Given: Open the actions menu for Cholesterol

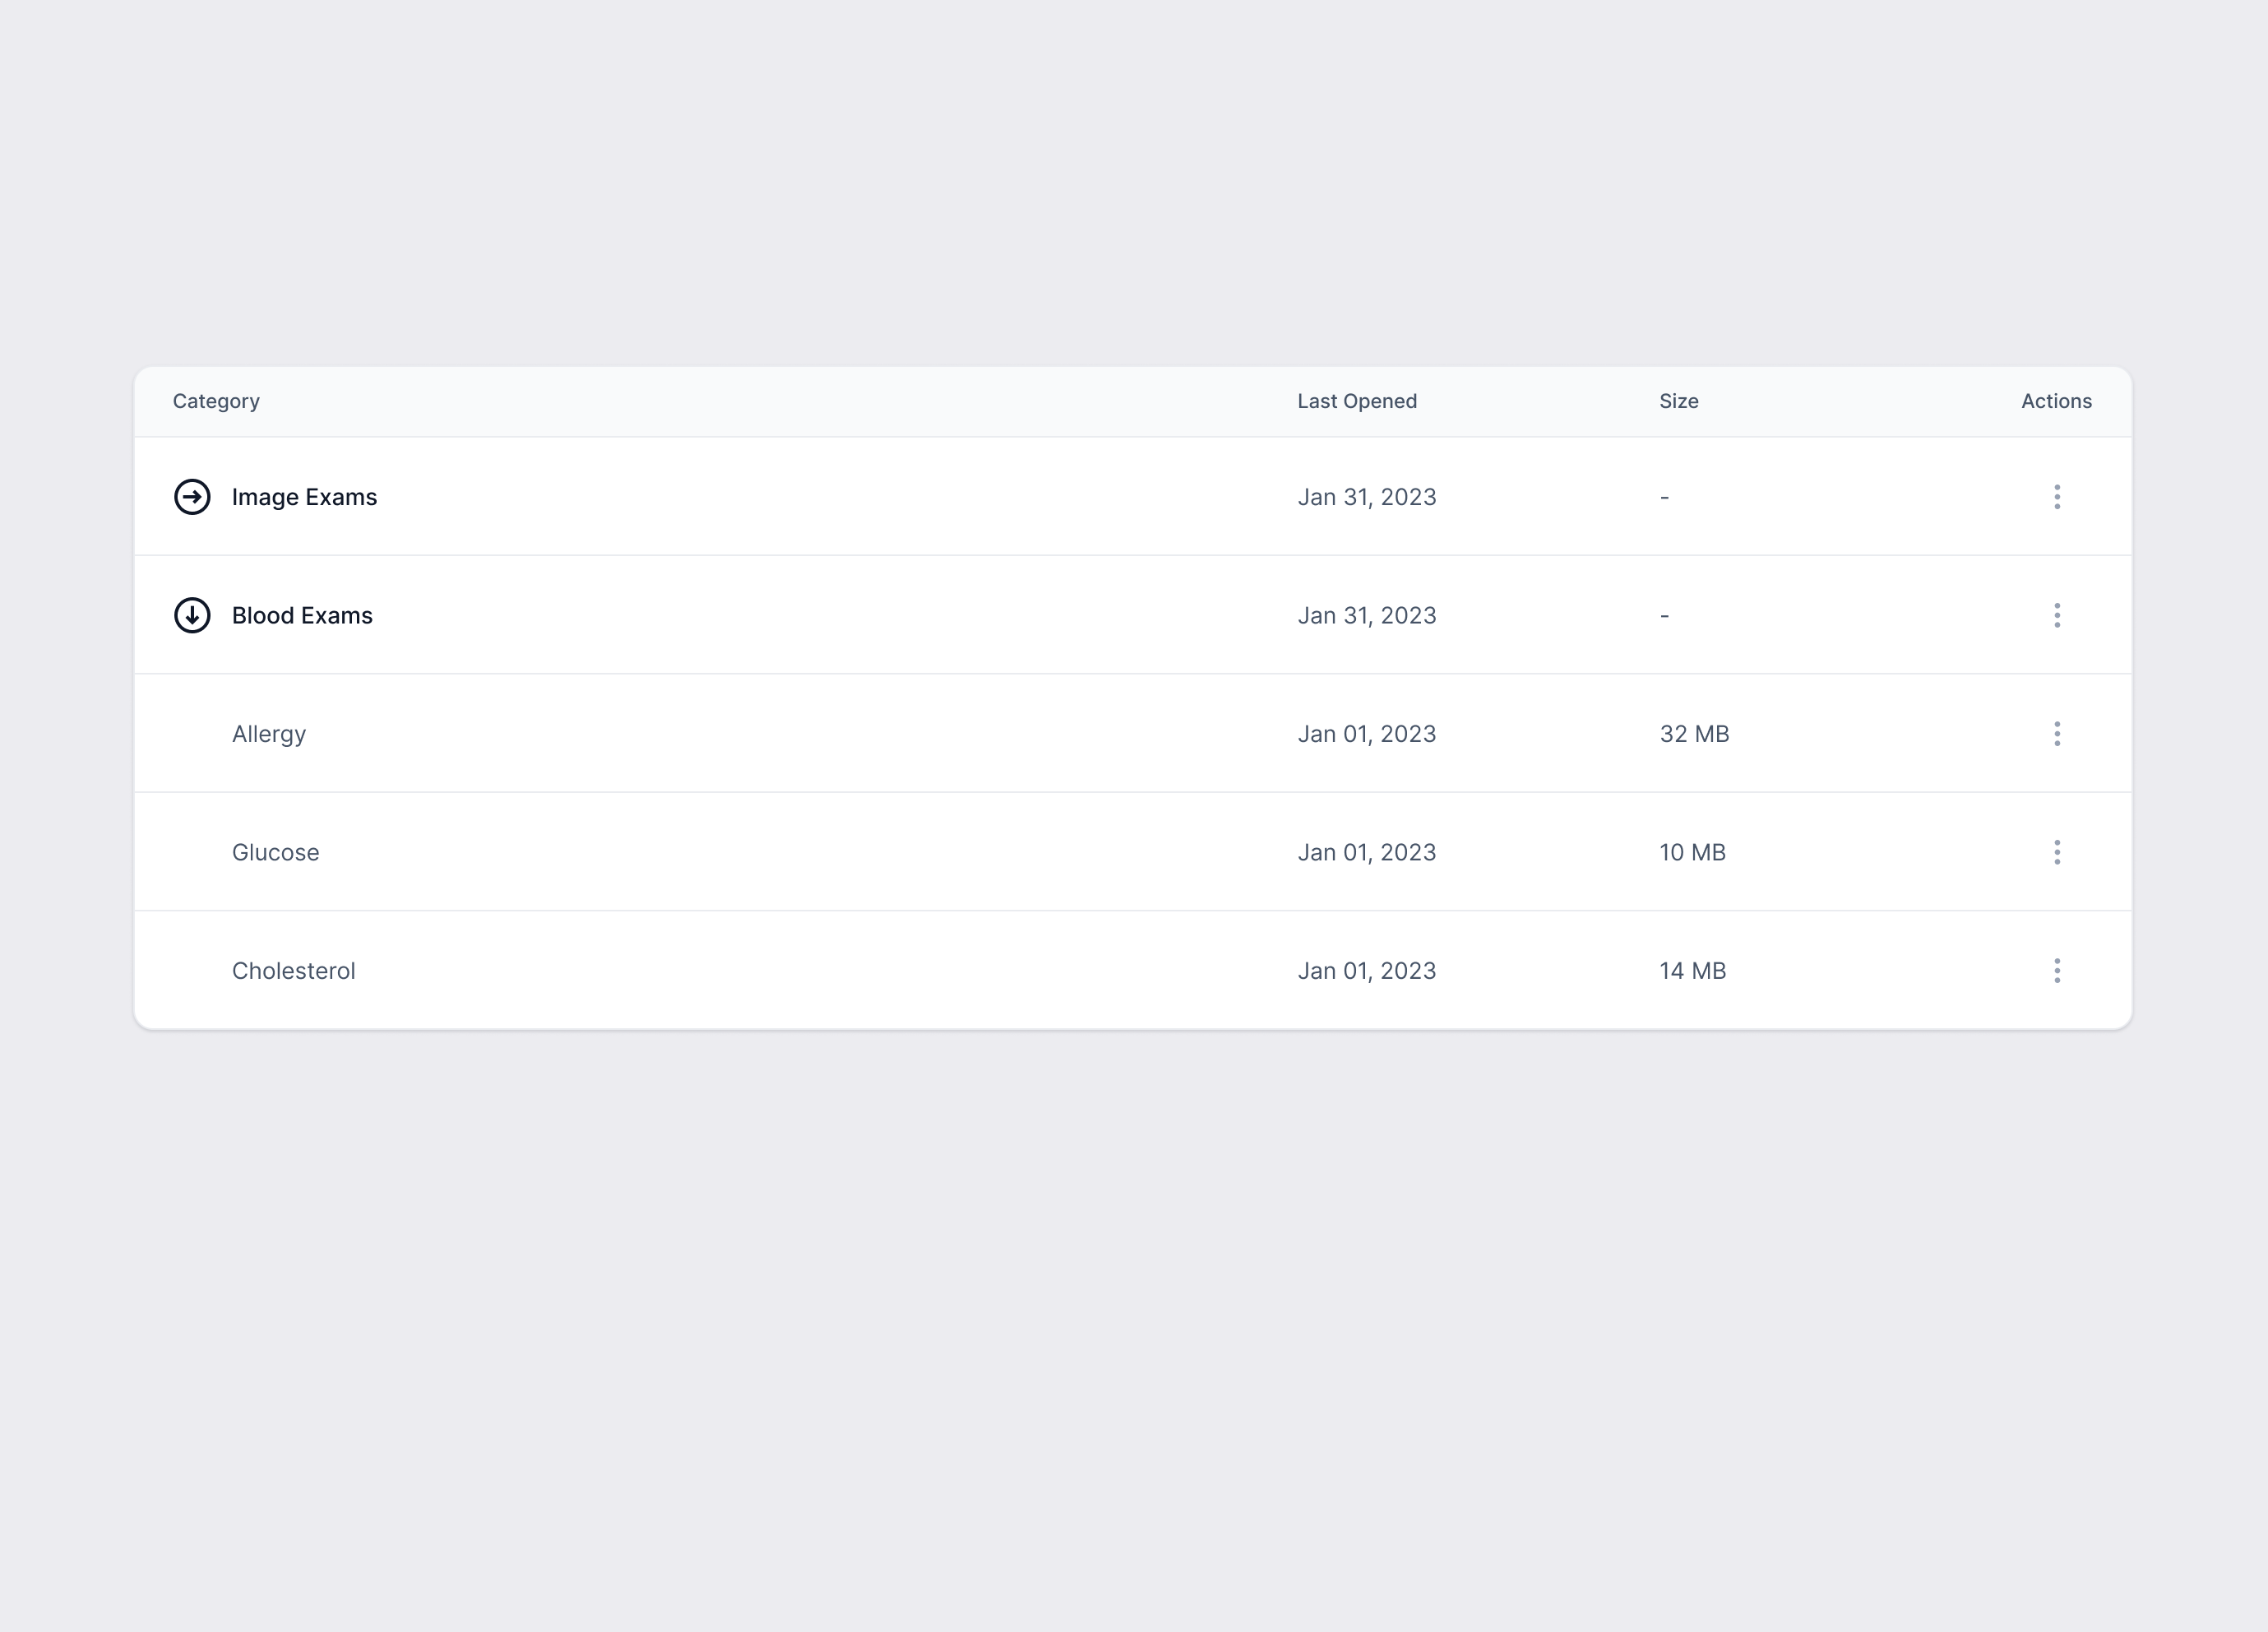Looking at the screenshot, I should tap(2057, 970).
